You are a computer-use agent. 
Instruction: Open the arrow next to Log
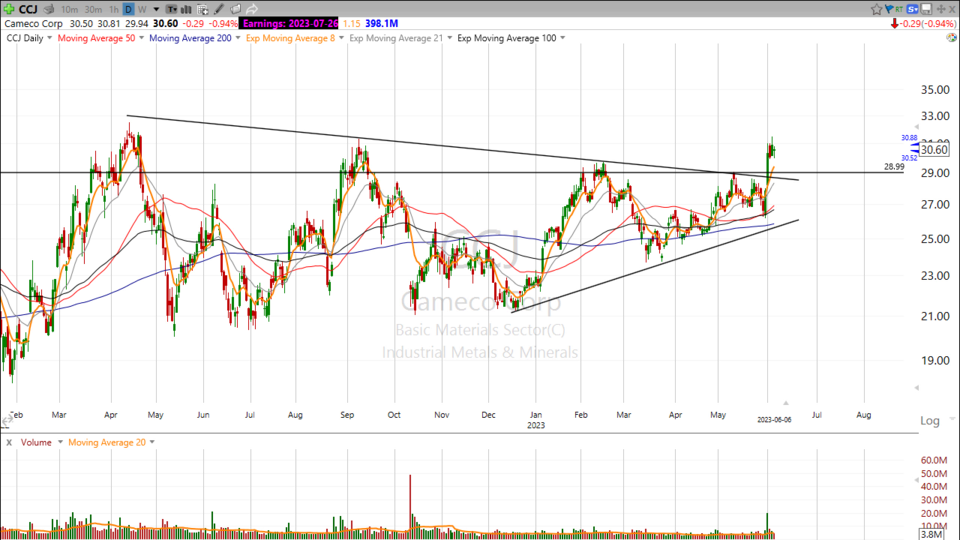(951, 419)
